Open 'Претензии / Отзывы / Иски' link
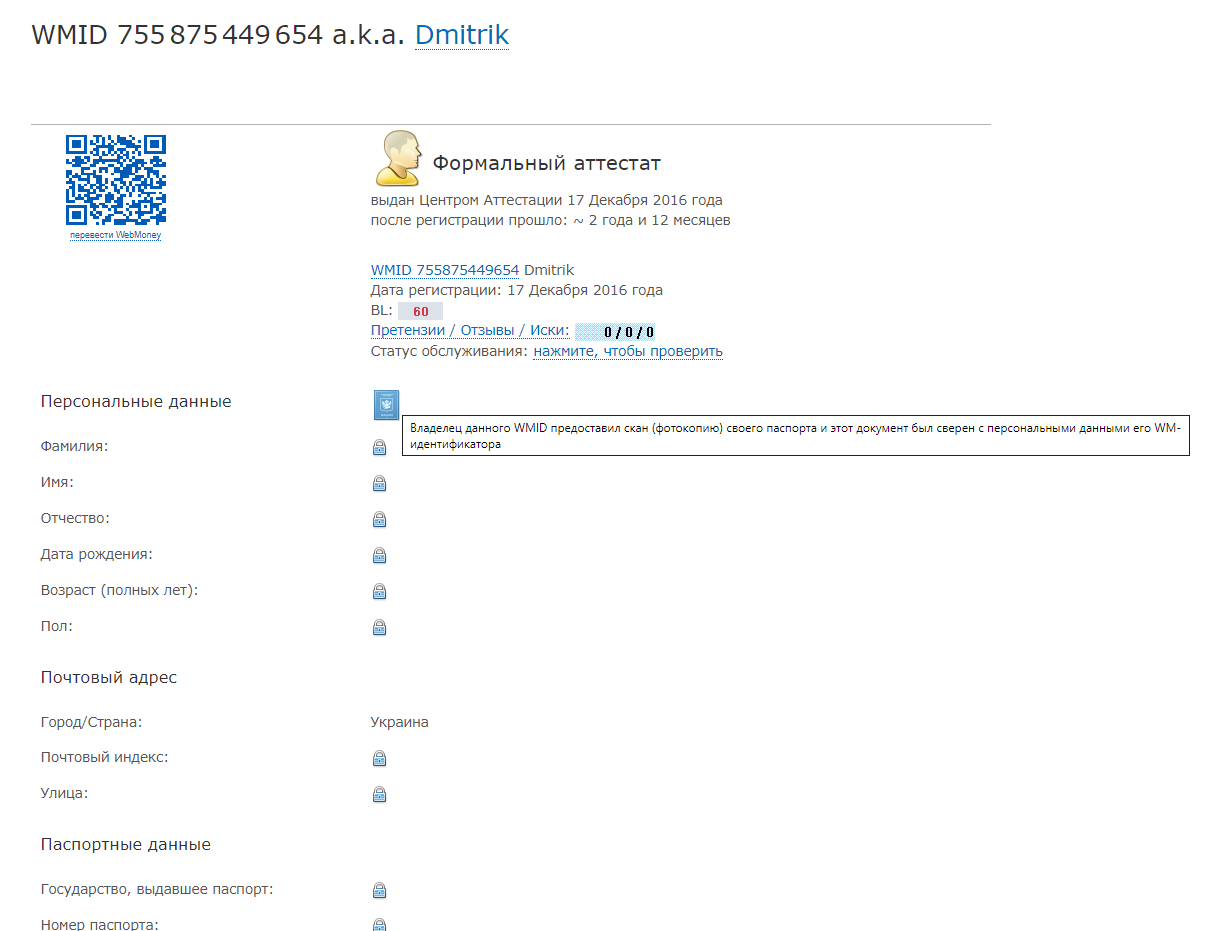Viewport: 1229px width, 931px height. click(470, 331)
